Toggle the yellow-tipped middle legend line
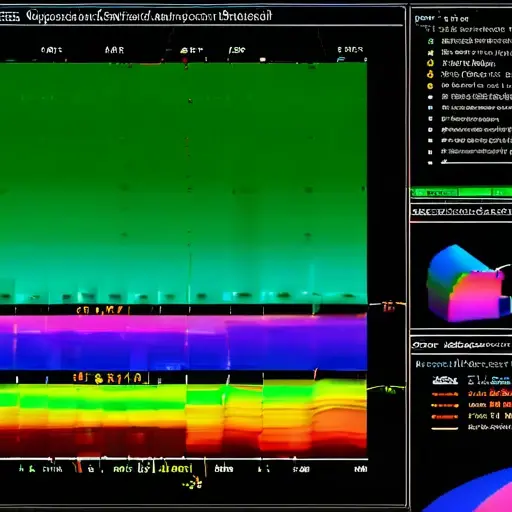 [445, 405]
